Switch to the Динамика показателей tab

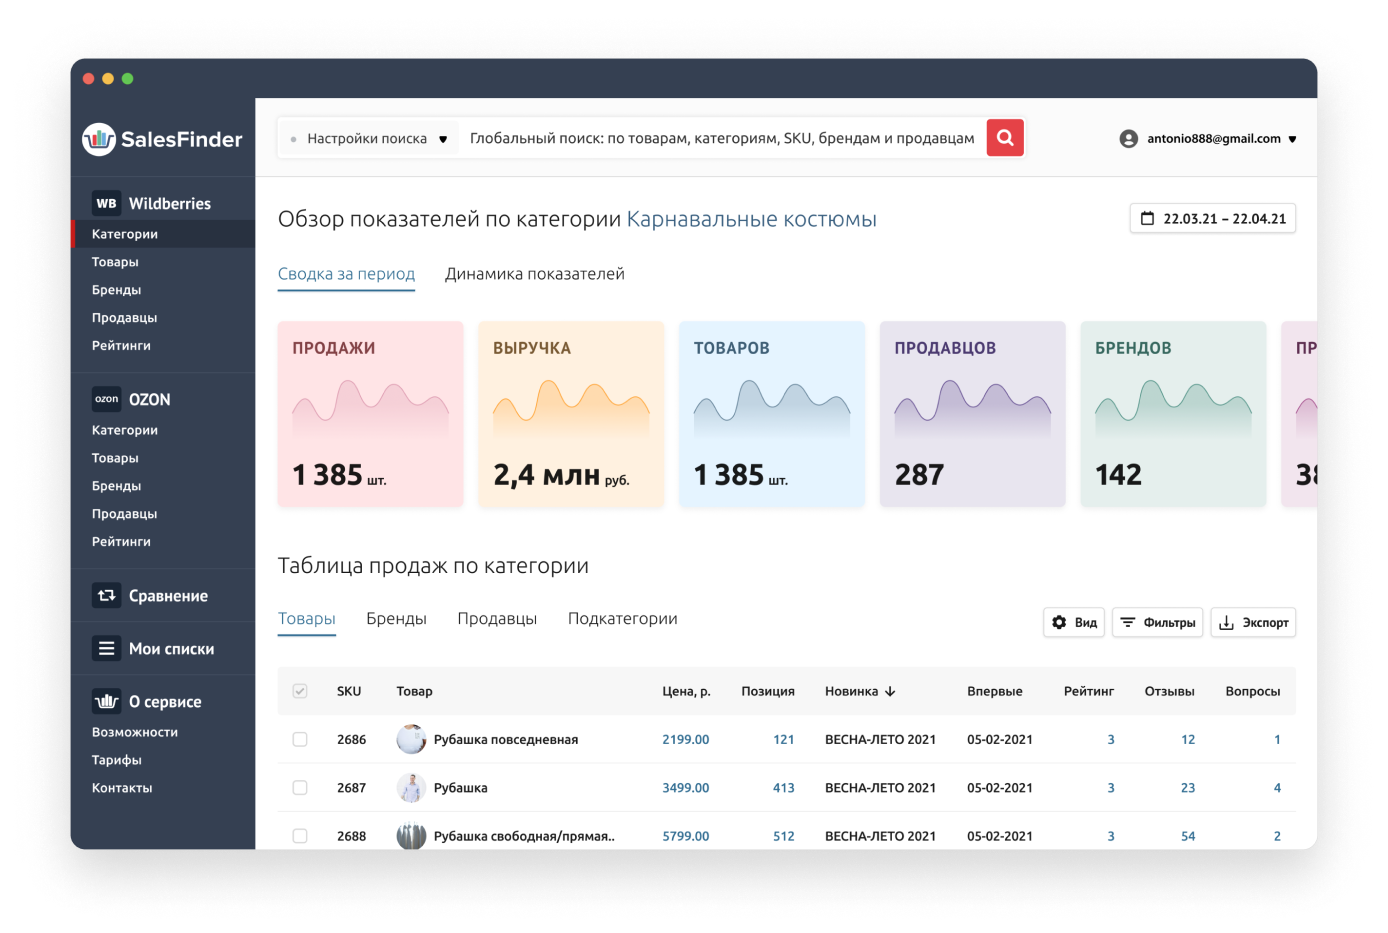point(534,274)
